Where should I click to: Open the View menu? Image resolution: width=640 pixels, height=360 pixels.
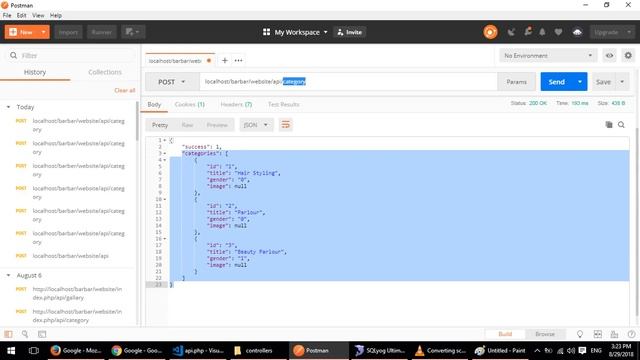38,16
